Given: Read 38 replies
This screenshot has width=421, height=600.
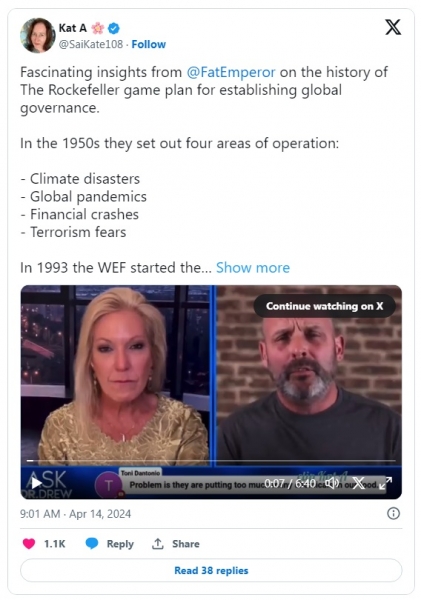Looking at the screenshot, I should tap(211, 570).
